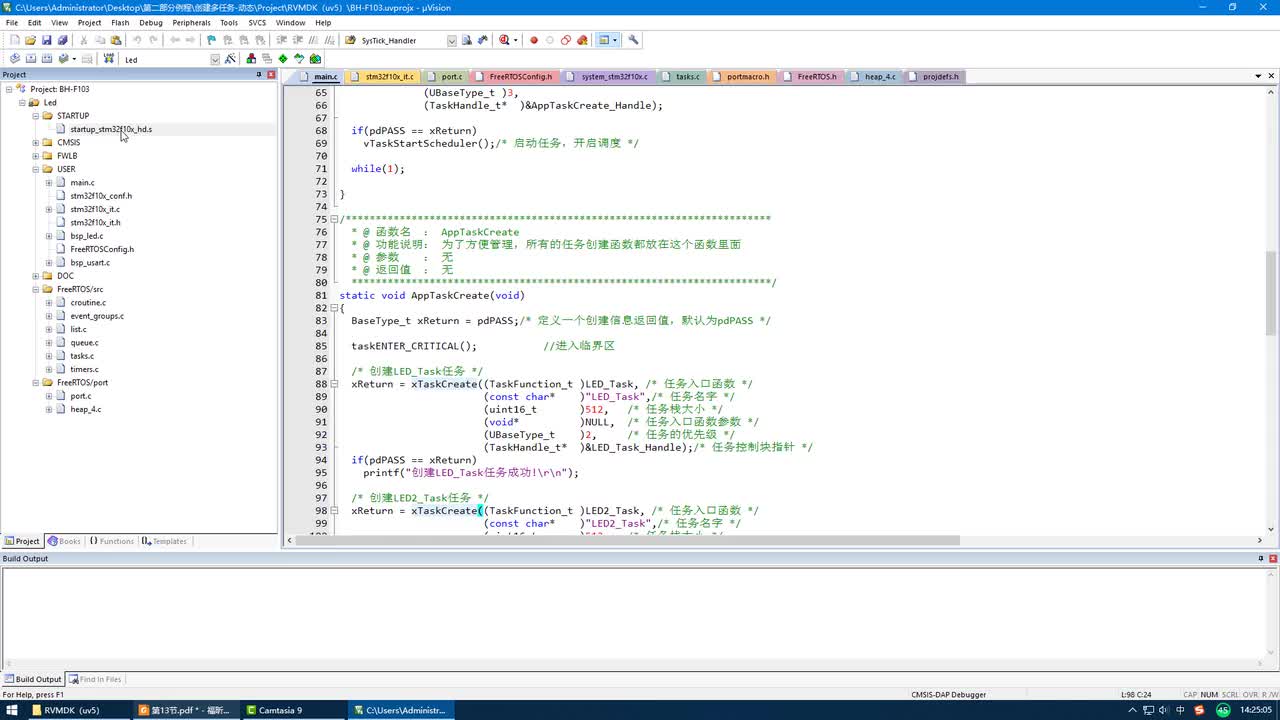Click the taskbar clock showing 14:25:05
The width and height of the screenshot is (1280, 720).
point(1254,710)
